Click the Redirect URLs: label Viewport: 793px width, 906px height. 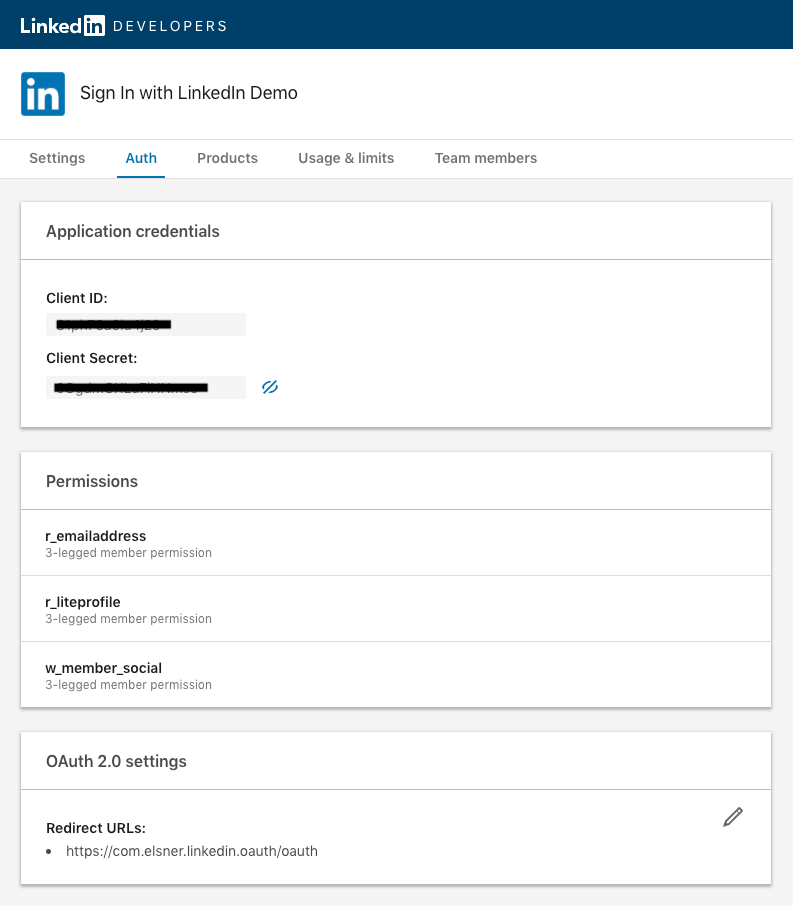pos(96,828)
